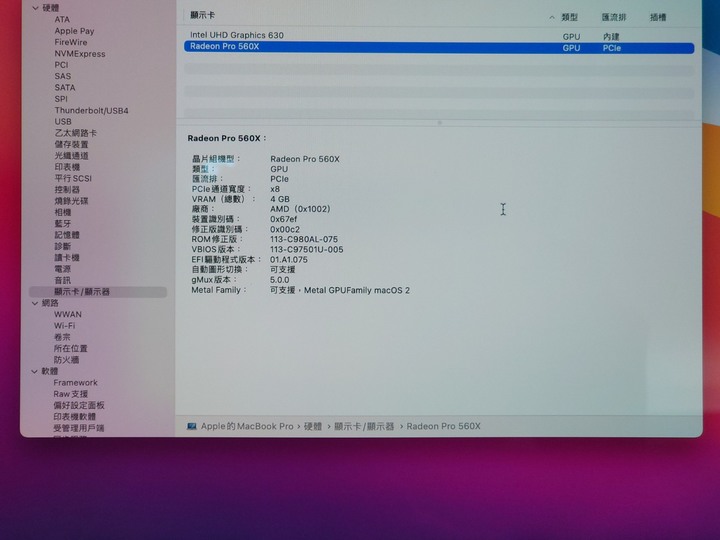Viewport: 720px width, 540px height.
Task: Select 印表機軟體 in the sidebar
Action: (74, 416)
